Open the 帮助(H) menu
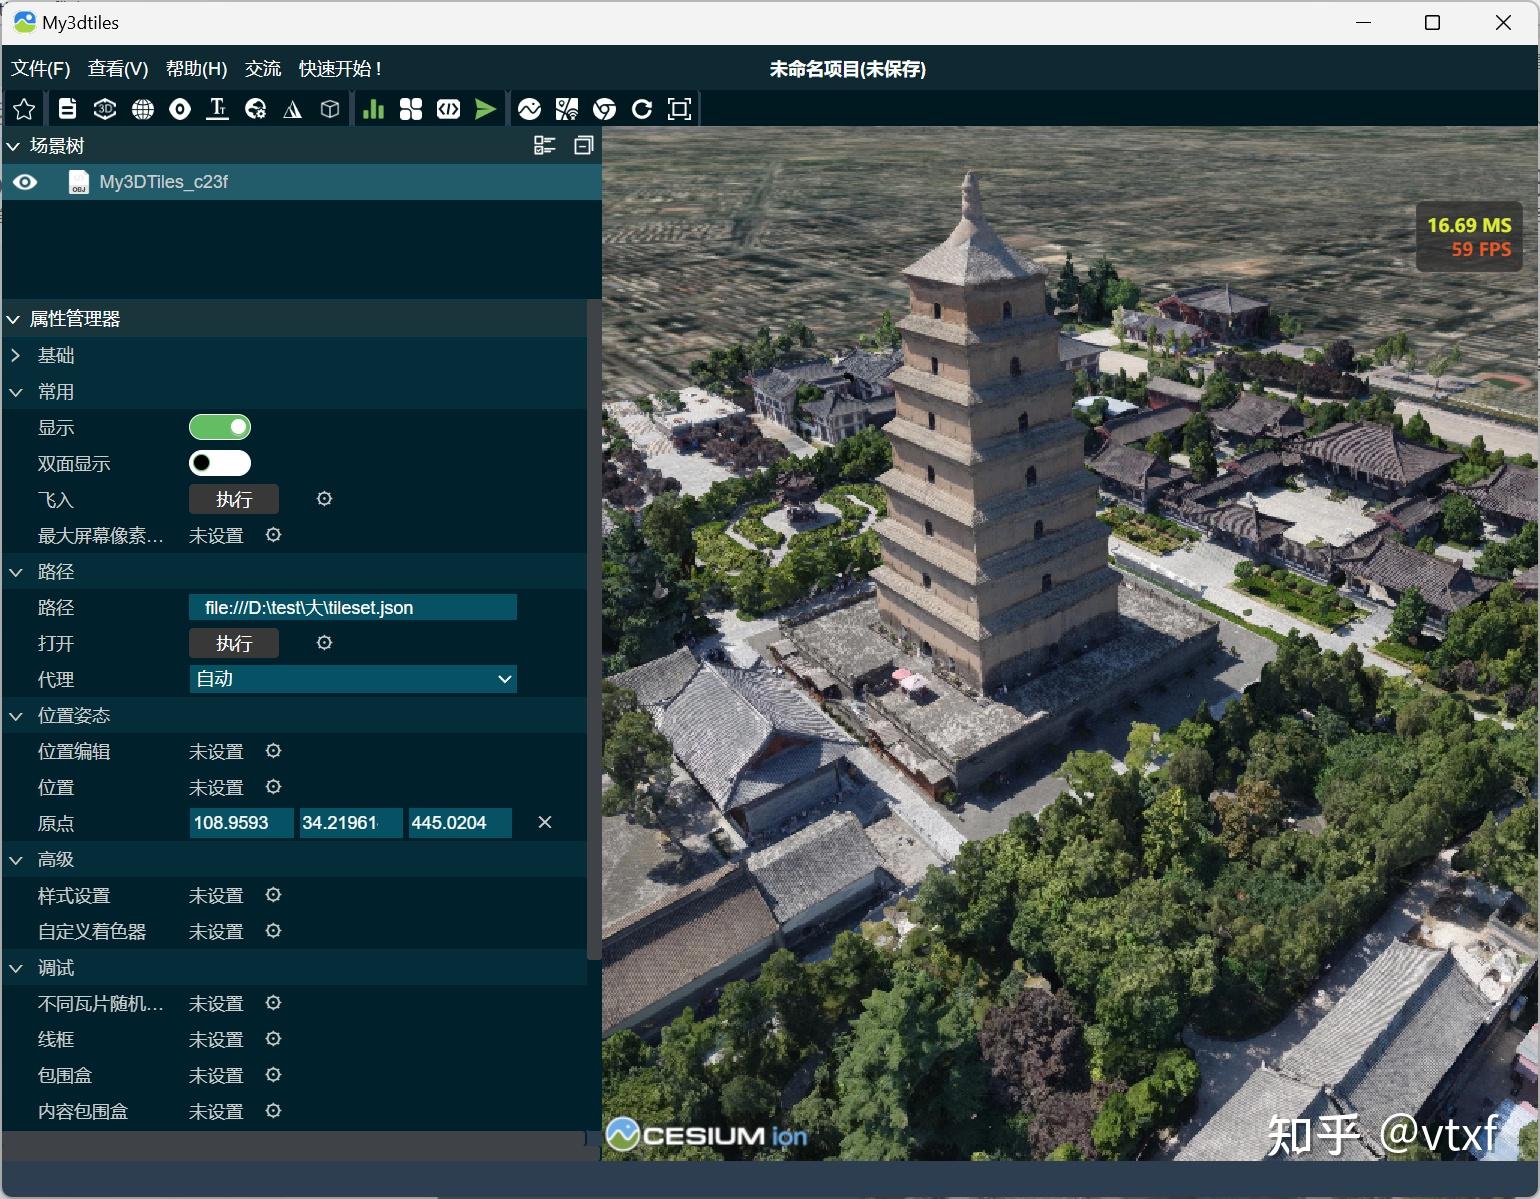 [196, 68]
